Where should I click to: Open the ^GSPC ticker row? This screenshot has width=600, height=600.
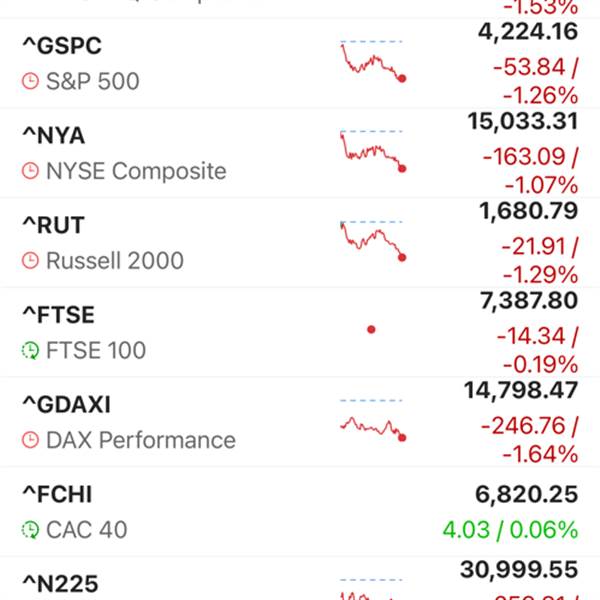300,64
